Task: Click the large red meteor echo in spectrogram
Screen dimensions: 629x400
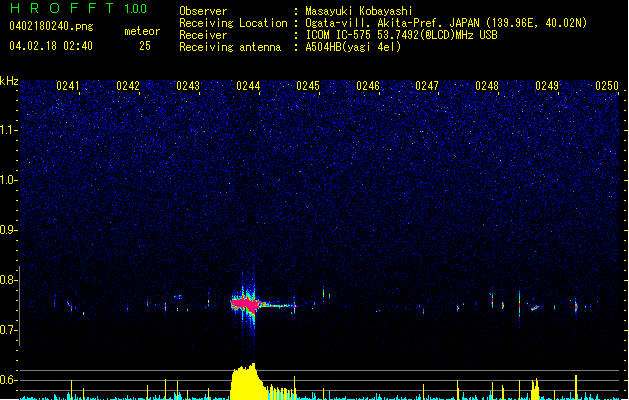Action: point(245,305)
